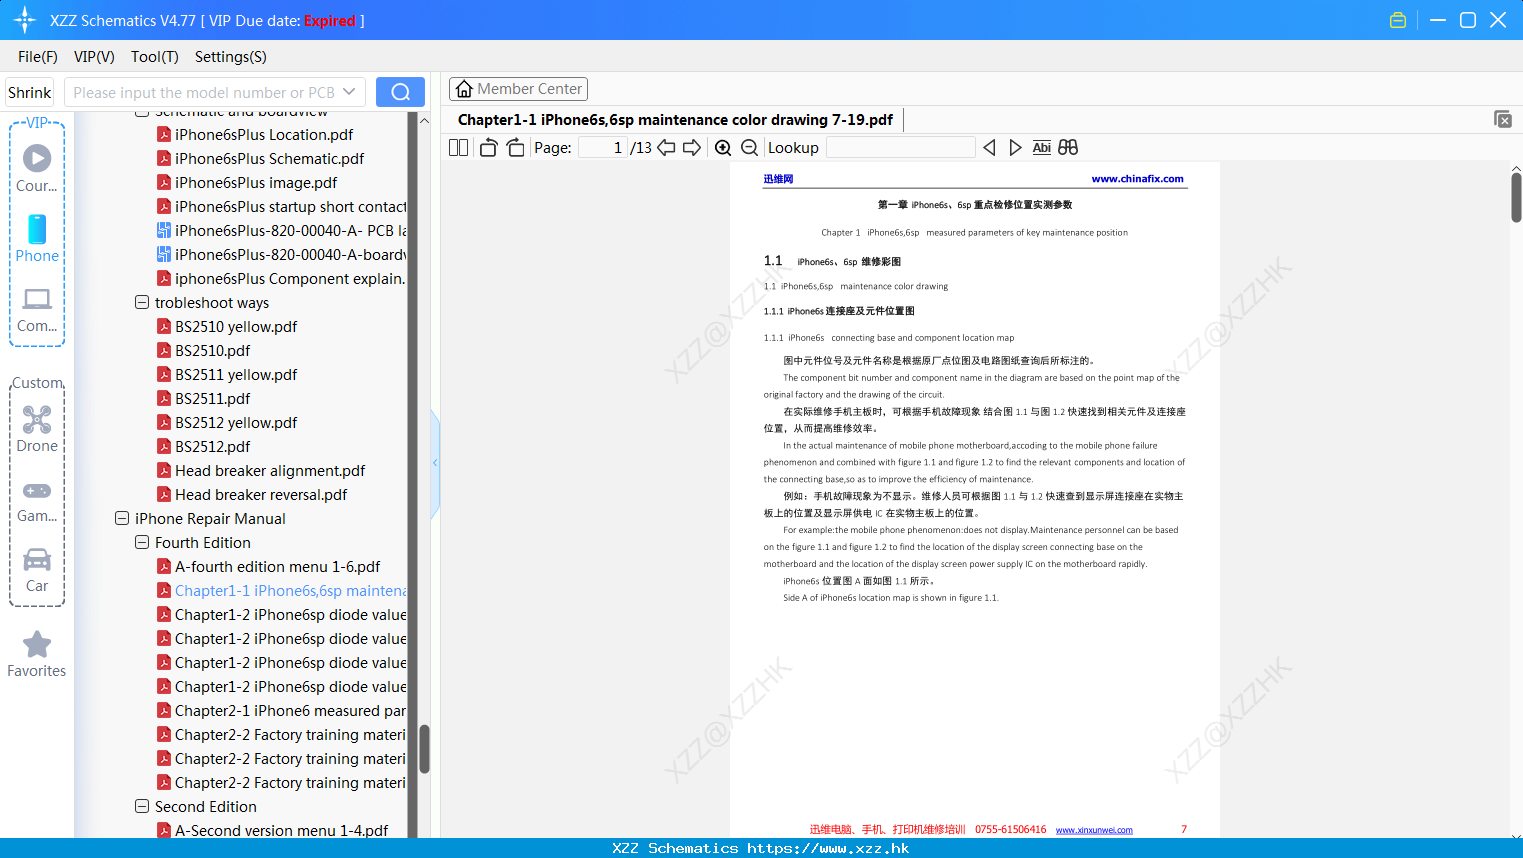Open the VIP(V) menu
1523x858 pixels.
tap(94, 57)
